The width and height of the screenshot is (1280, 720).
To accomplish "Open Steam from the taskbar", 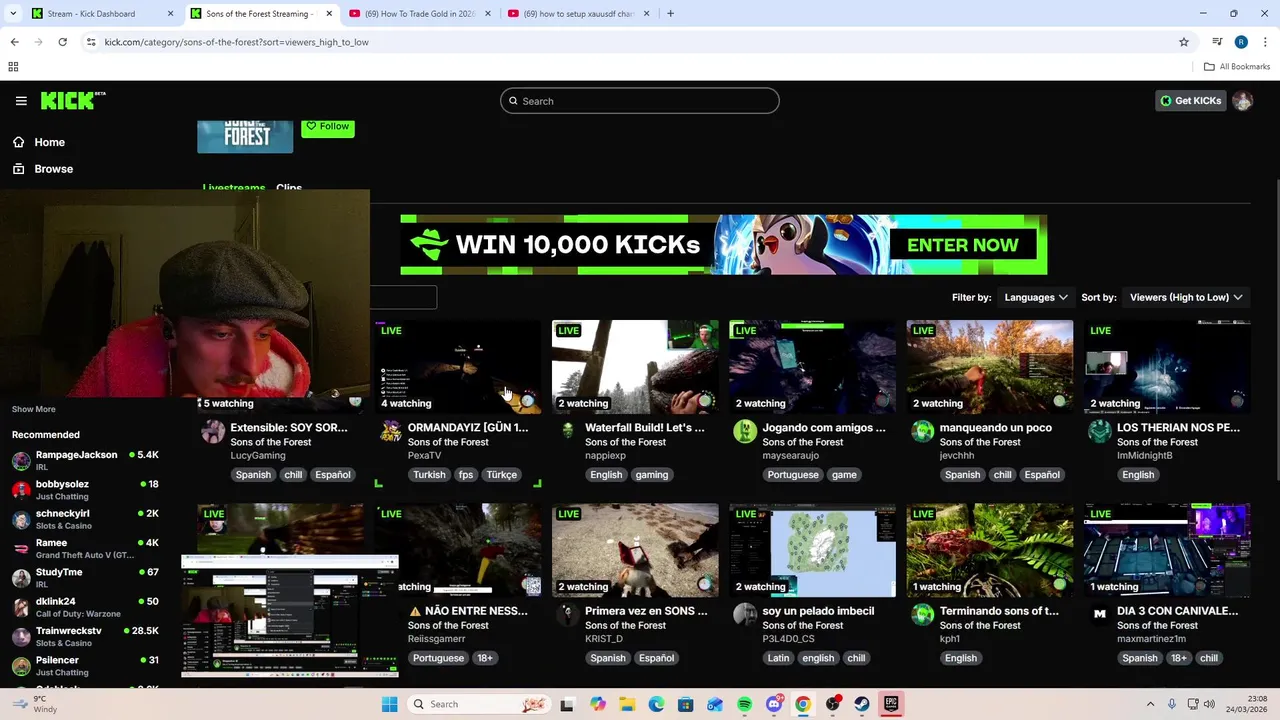I will [861, 704].
